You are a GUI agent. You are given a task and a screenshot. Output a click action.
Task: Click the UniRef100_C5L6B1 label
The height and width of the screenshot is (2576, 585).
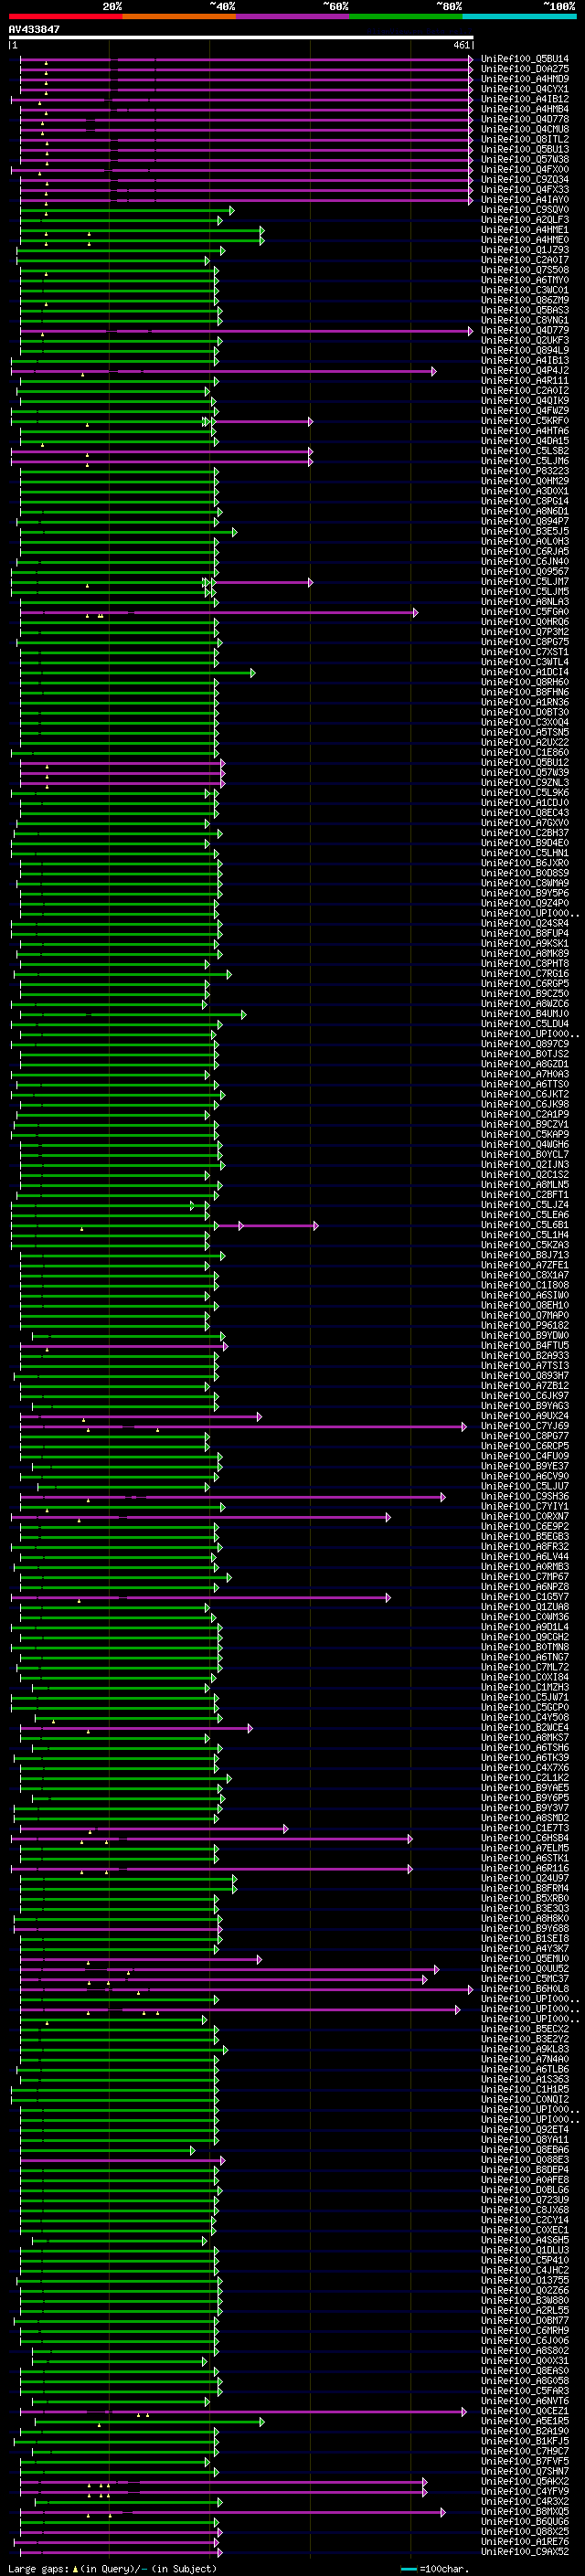click(x=525, y=1225)
